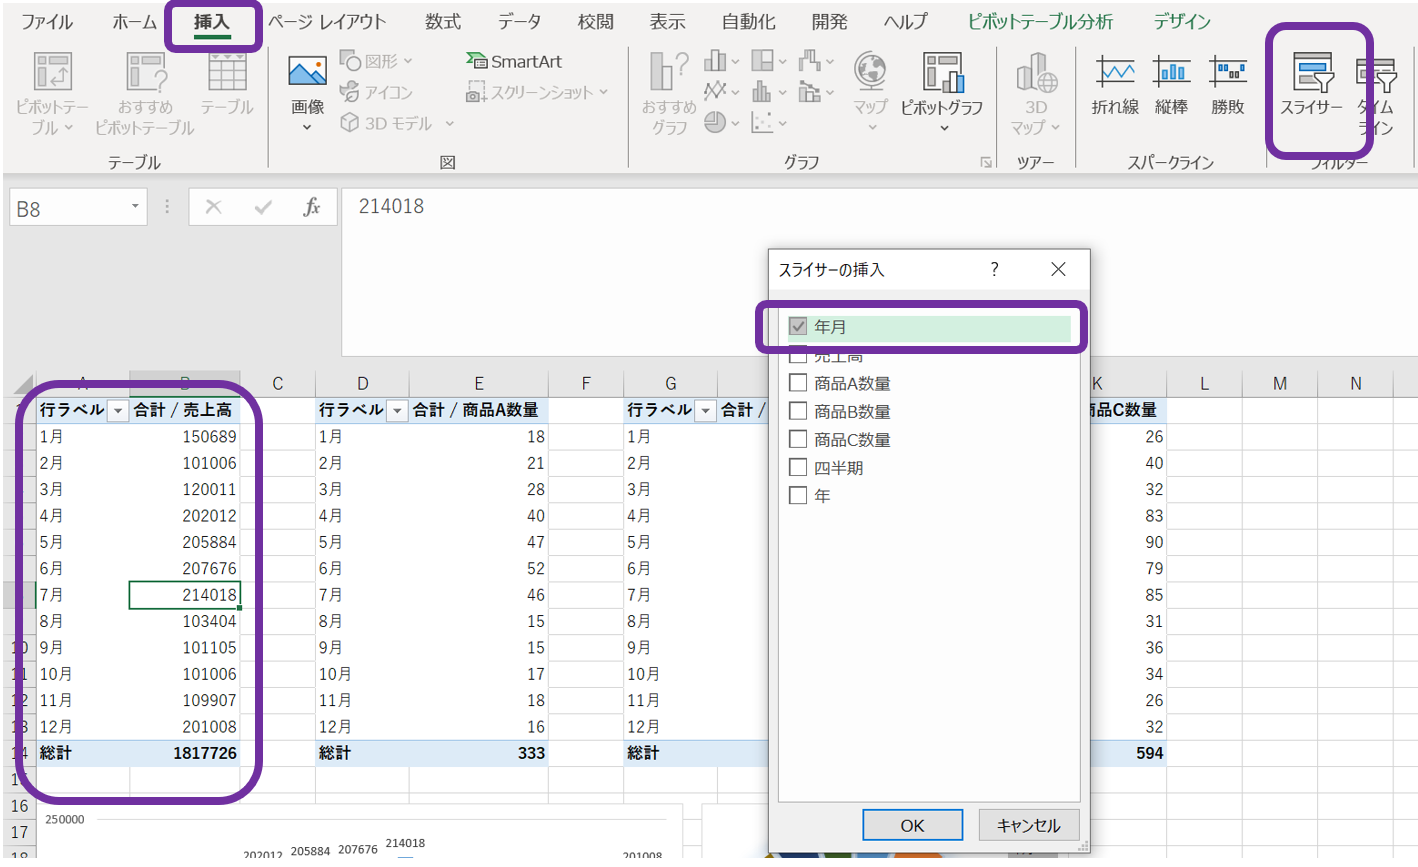
Task: Click the タイムライン filter button
Action: [x=1376, y=95]
